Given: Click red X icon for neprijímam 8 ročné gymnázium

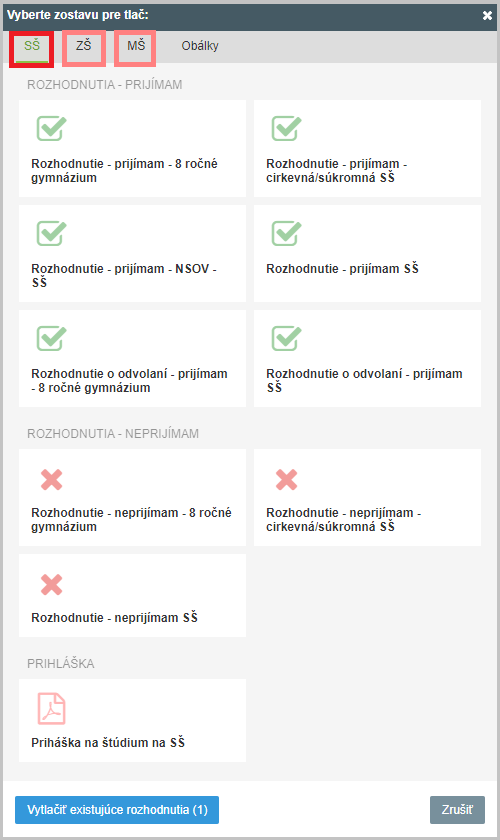Looking at the screenshot, I should point(51,479).
